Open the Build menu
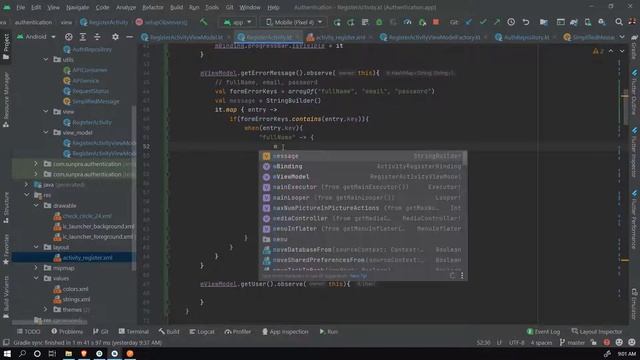Image resolution: width=640 pixels, height=360 pixels. tap(176, 7)
